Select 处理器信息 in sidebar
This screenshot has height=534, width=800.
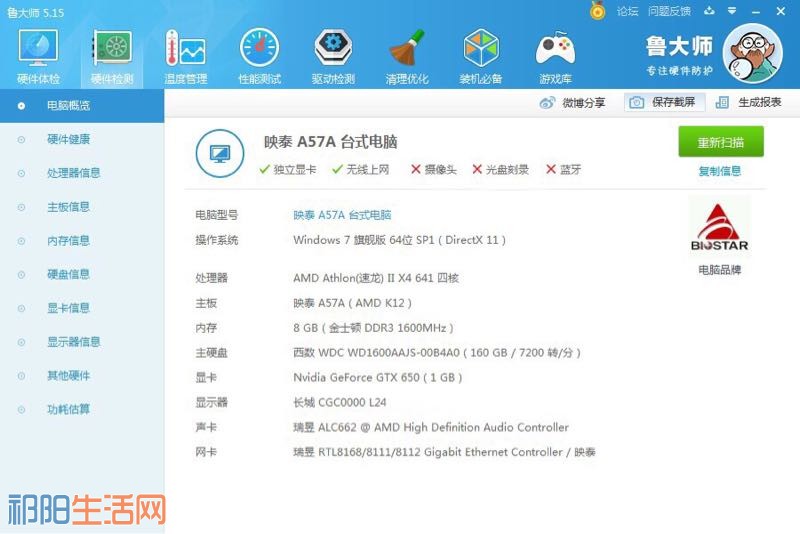pyautogui.click(x=82, y=173)
